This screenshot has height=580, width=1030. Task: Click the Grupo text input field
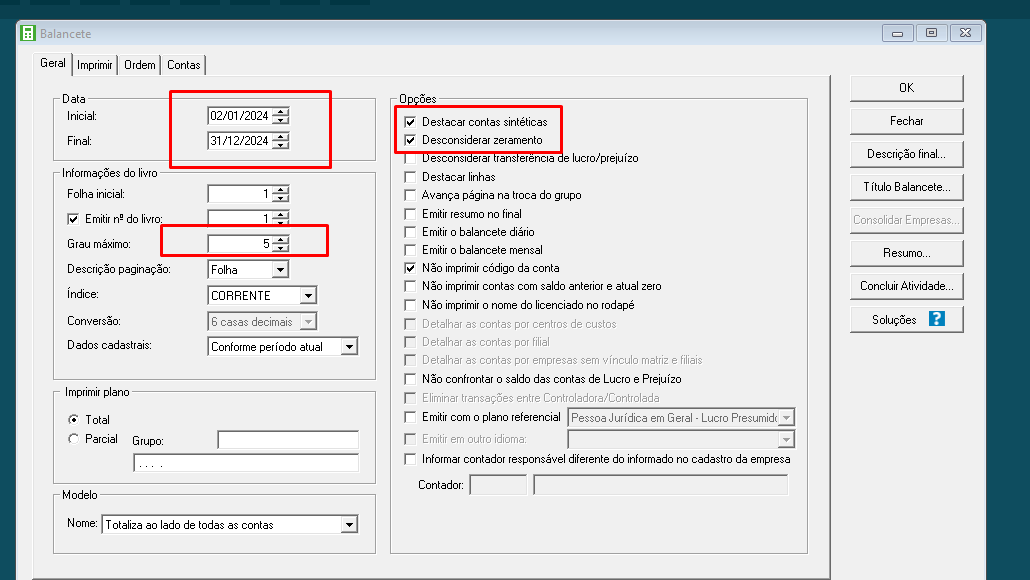288,440
